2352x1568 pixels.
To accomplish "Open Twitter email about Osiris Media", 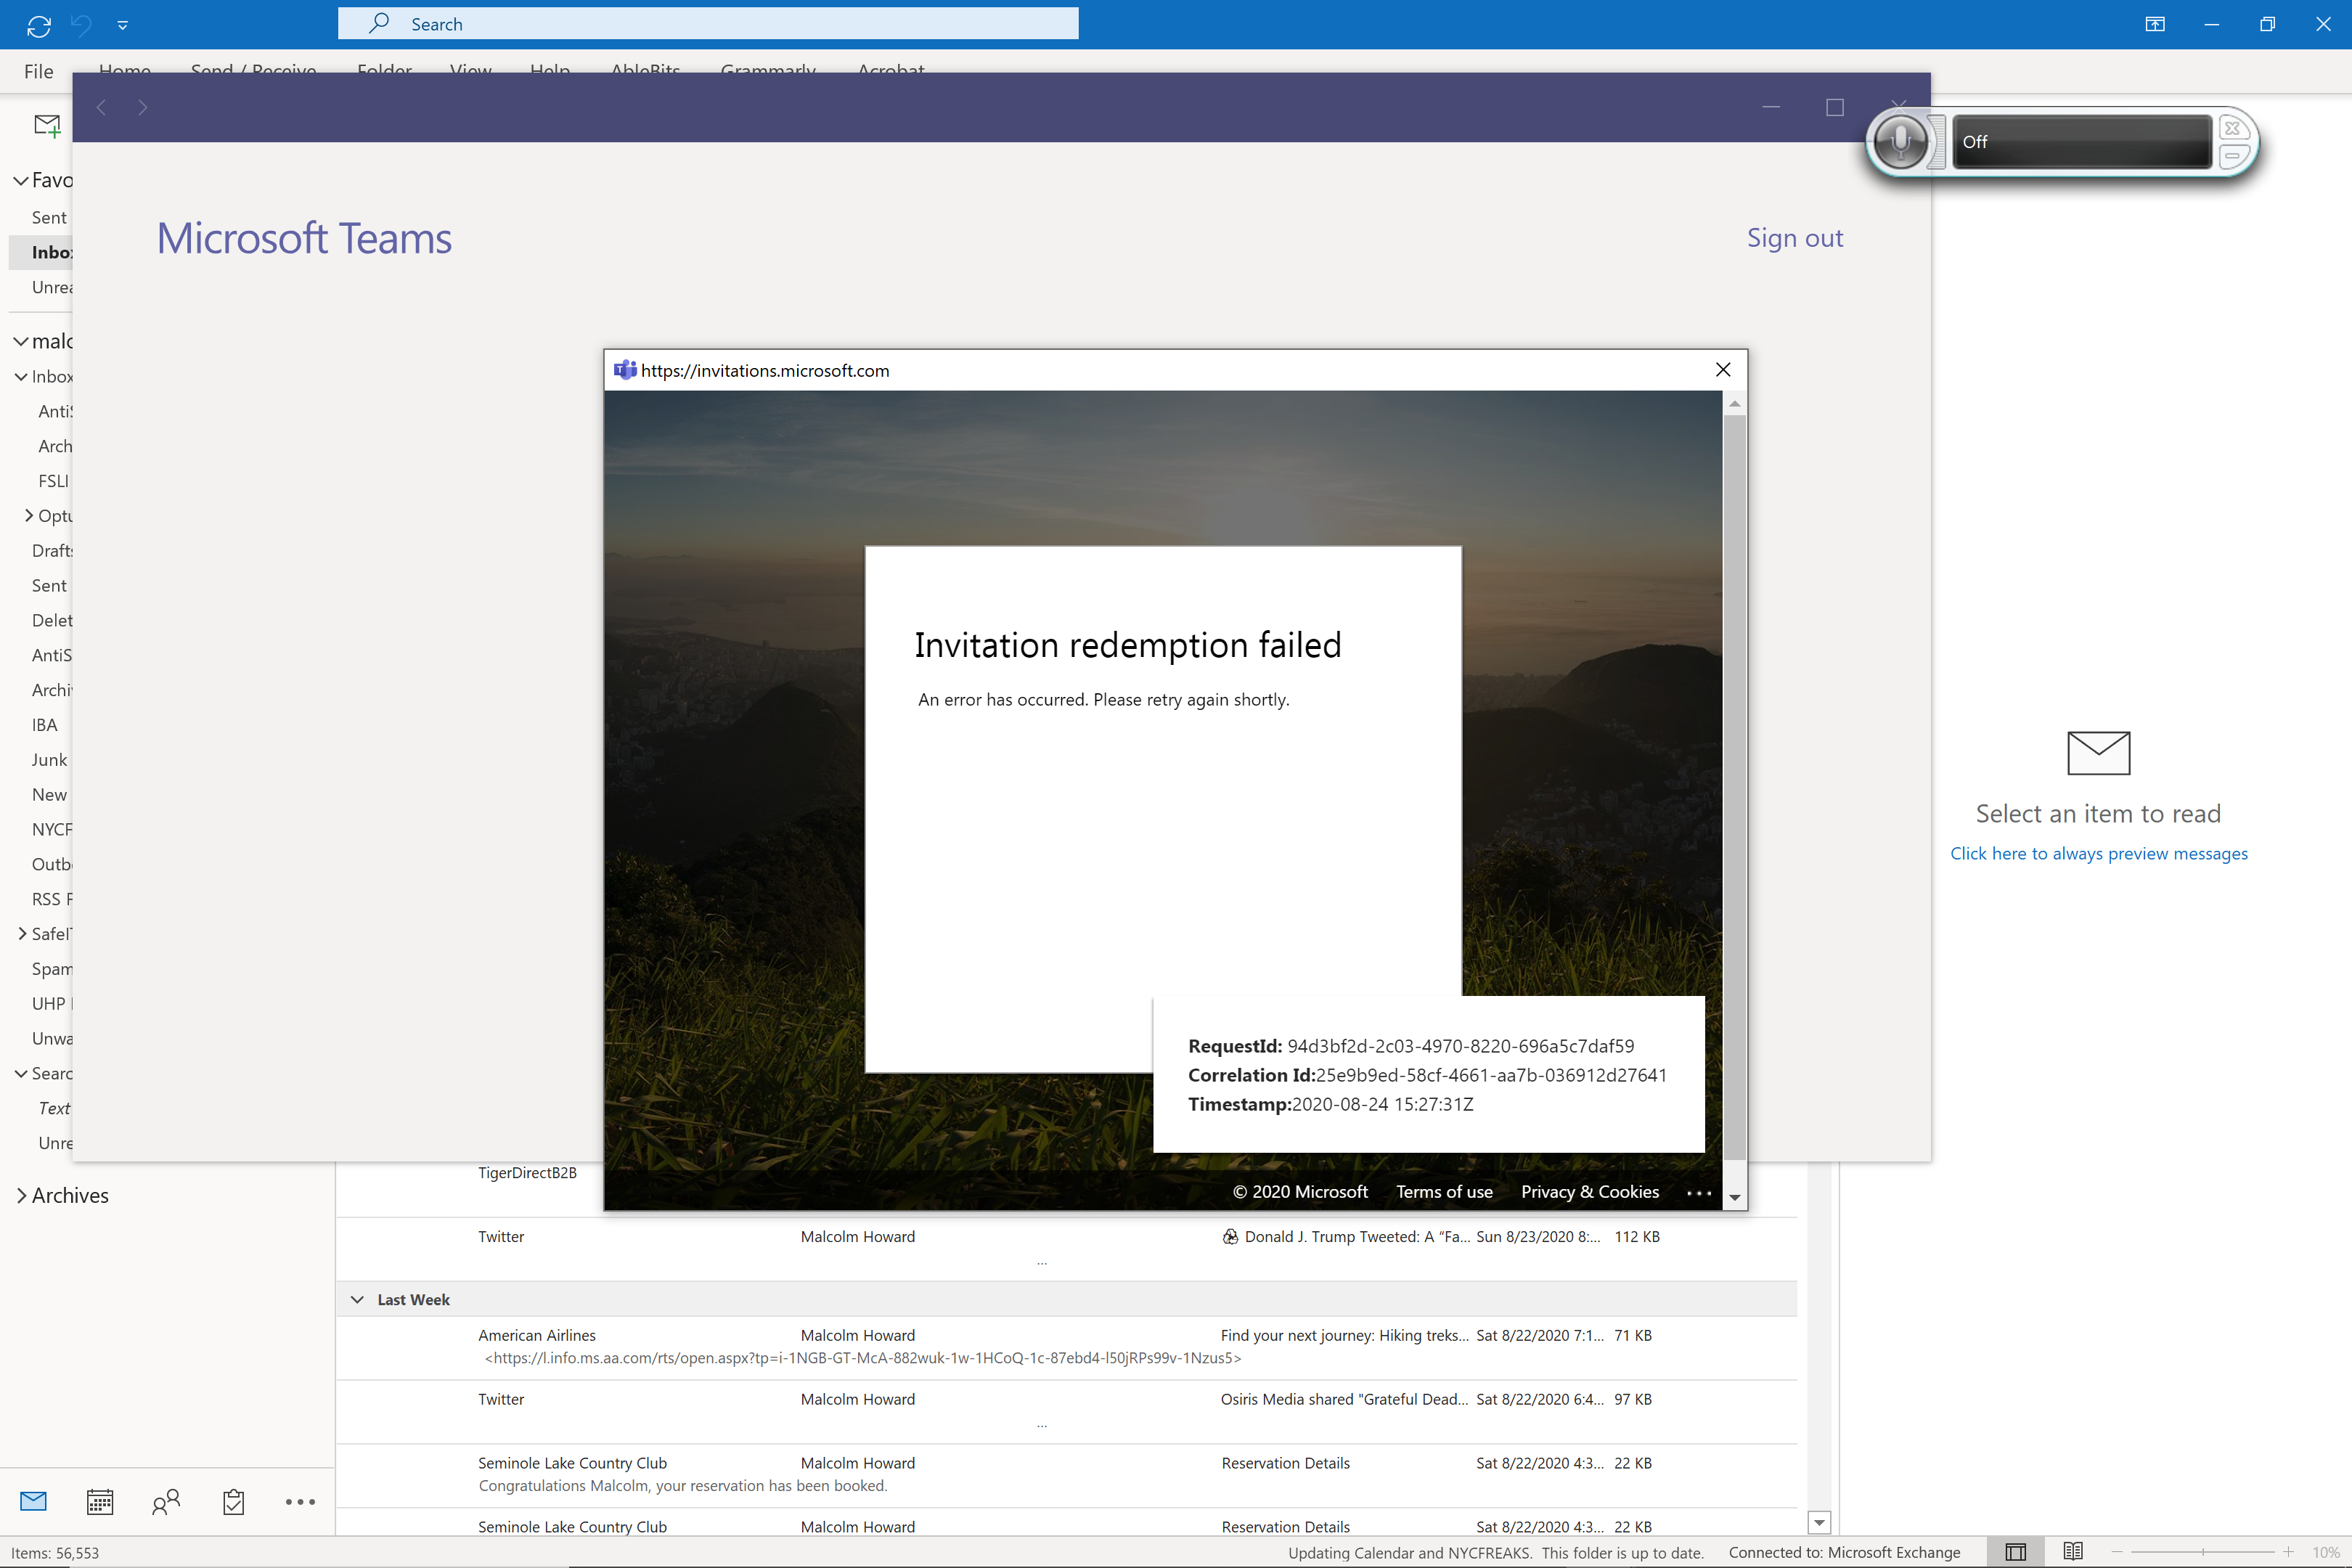I will [x=1066, y=1411].
